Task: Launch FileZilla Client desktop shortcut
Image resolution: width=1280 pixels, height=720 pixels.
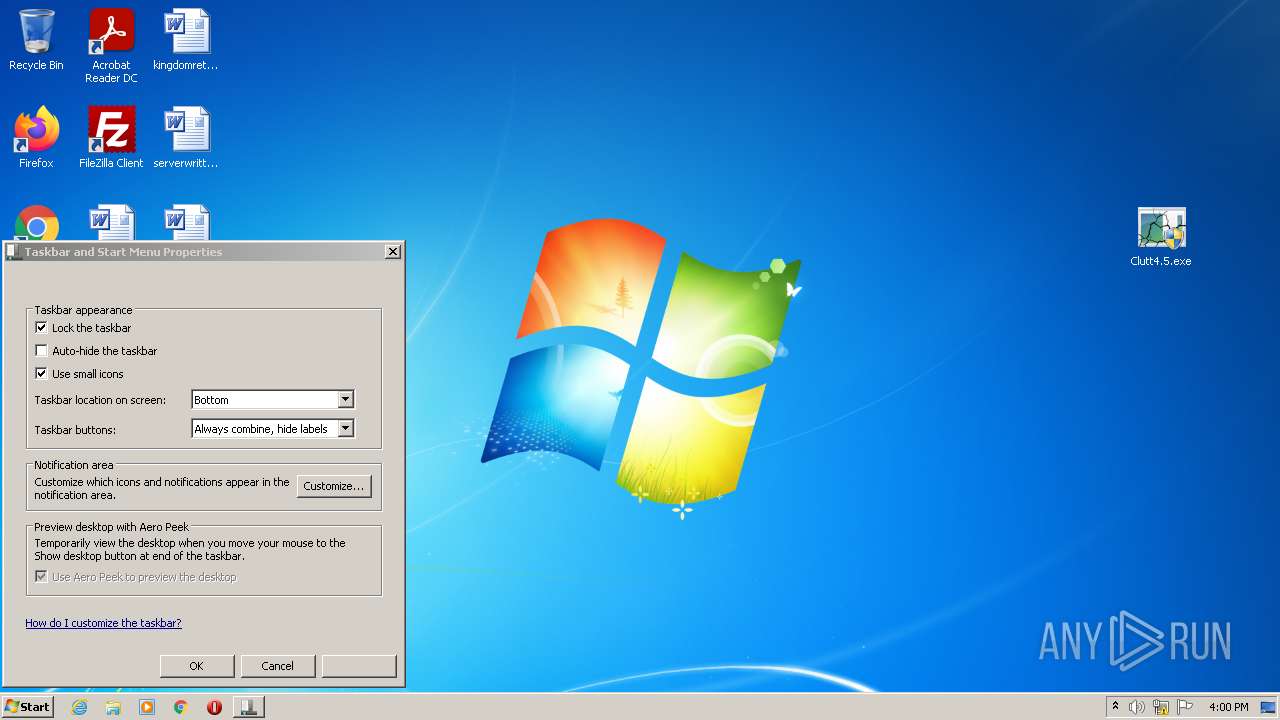Action: (111, 137)
